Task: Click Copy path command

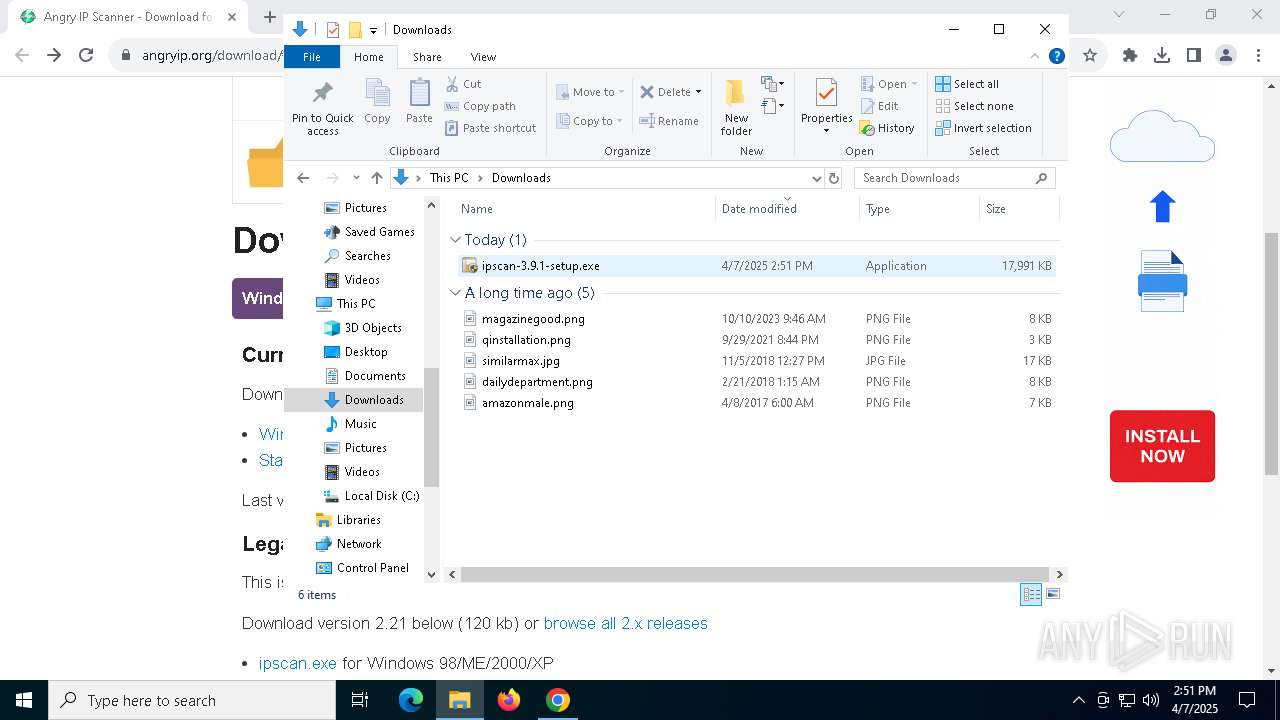Action: click(480, 106)
